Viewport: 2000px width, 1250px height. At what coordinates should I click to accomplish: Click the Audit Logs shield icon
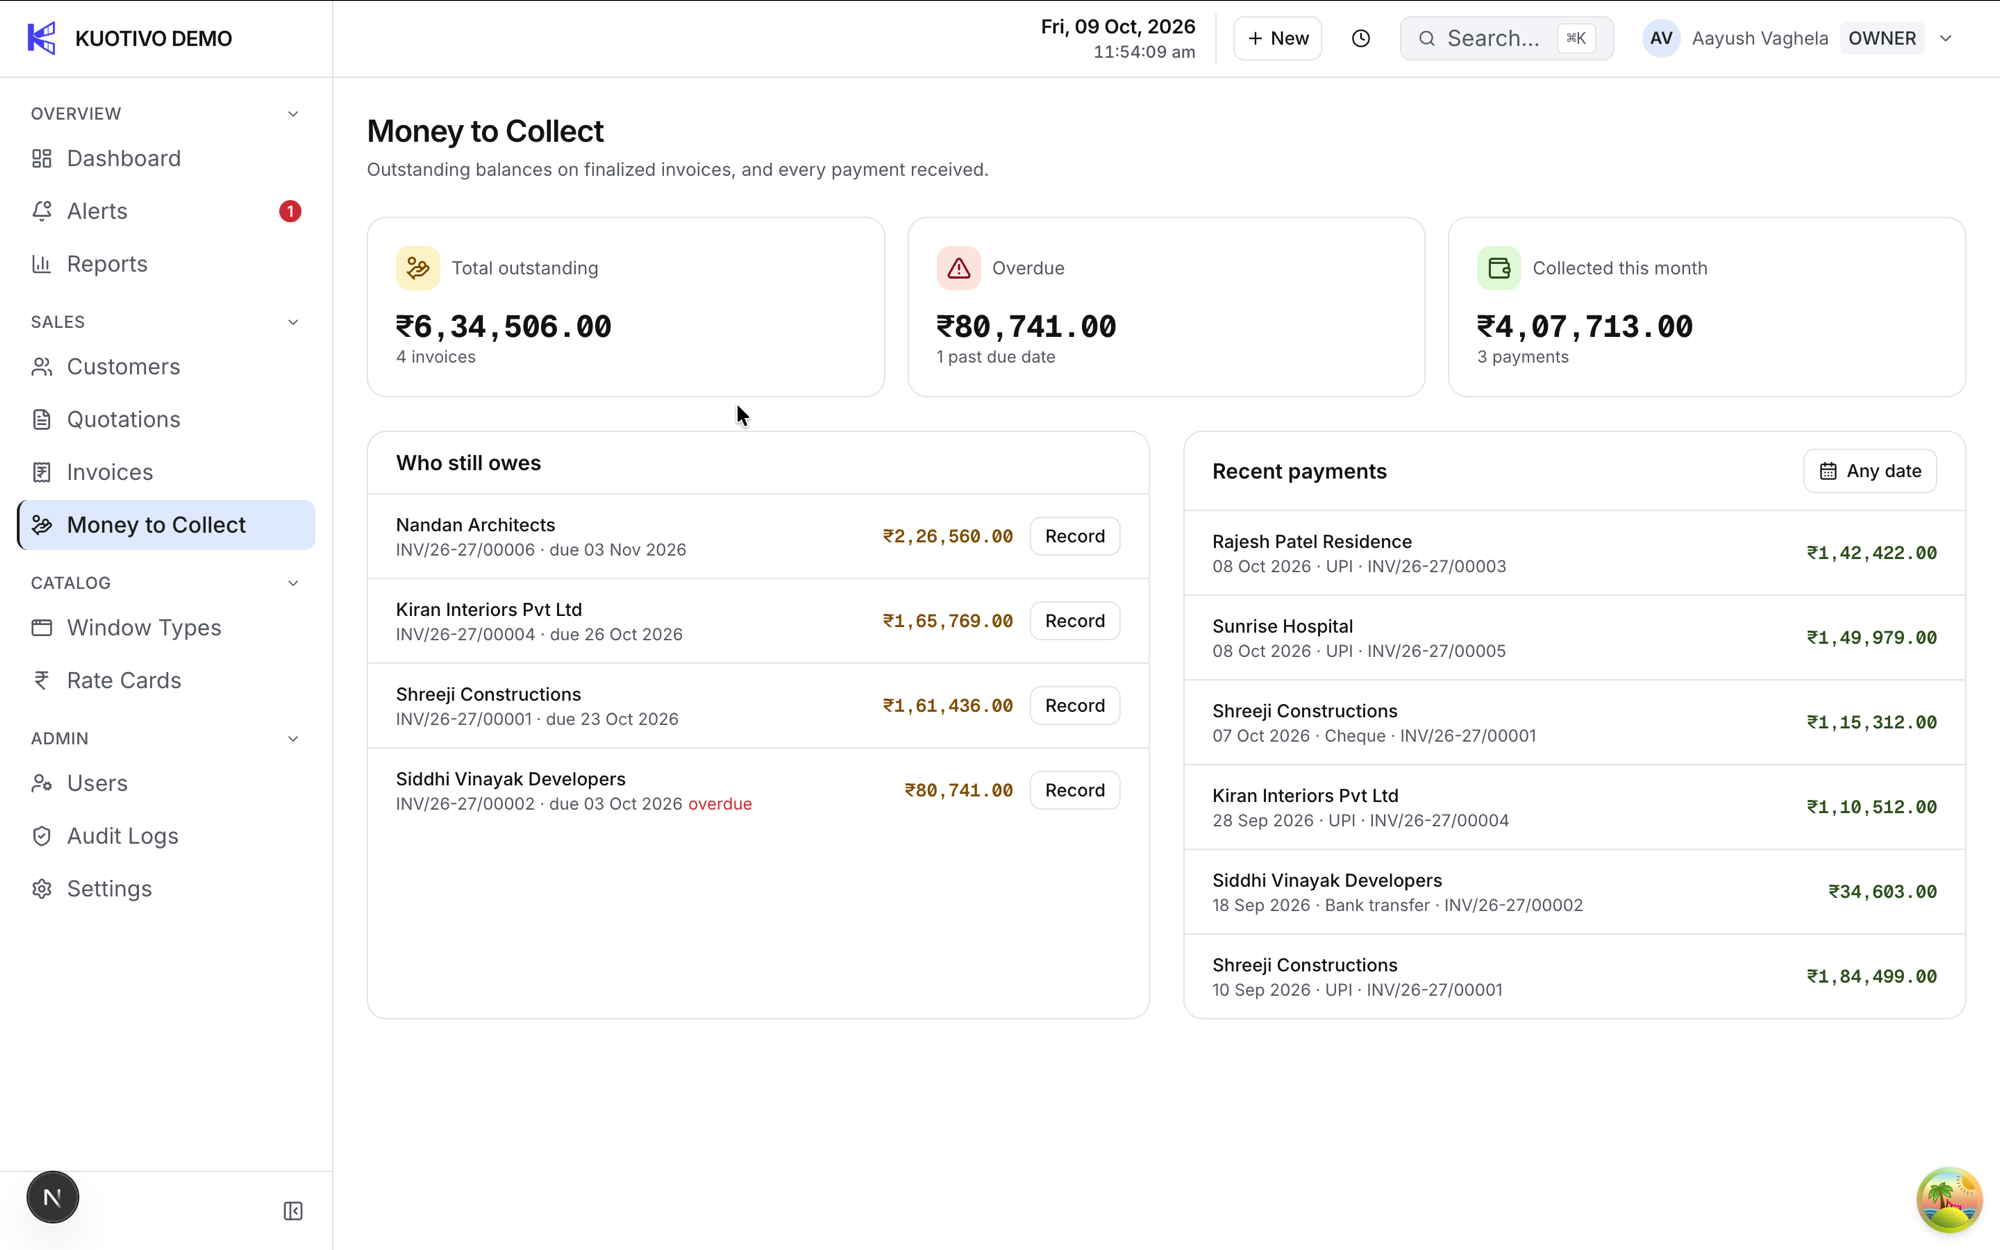[x=42, y=836]
